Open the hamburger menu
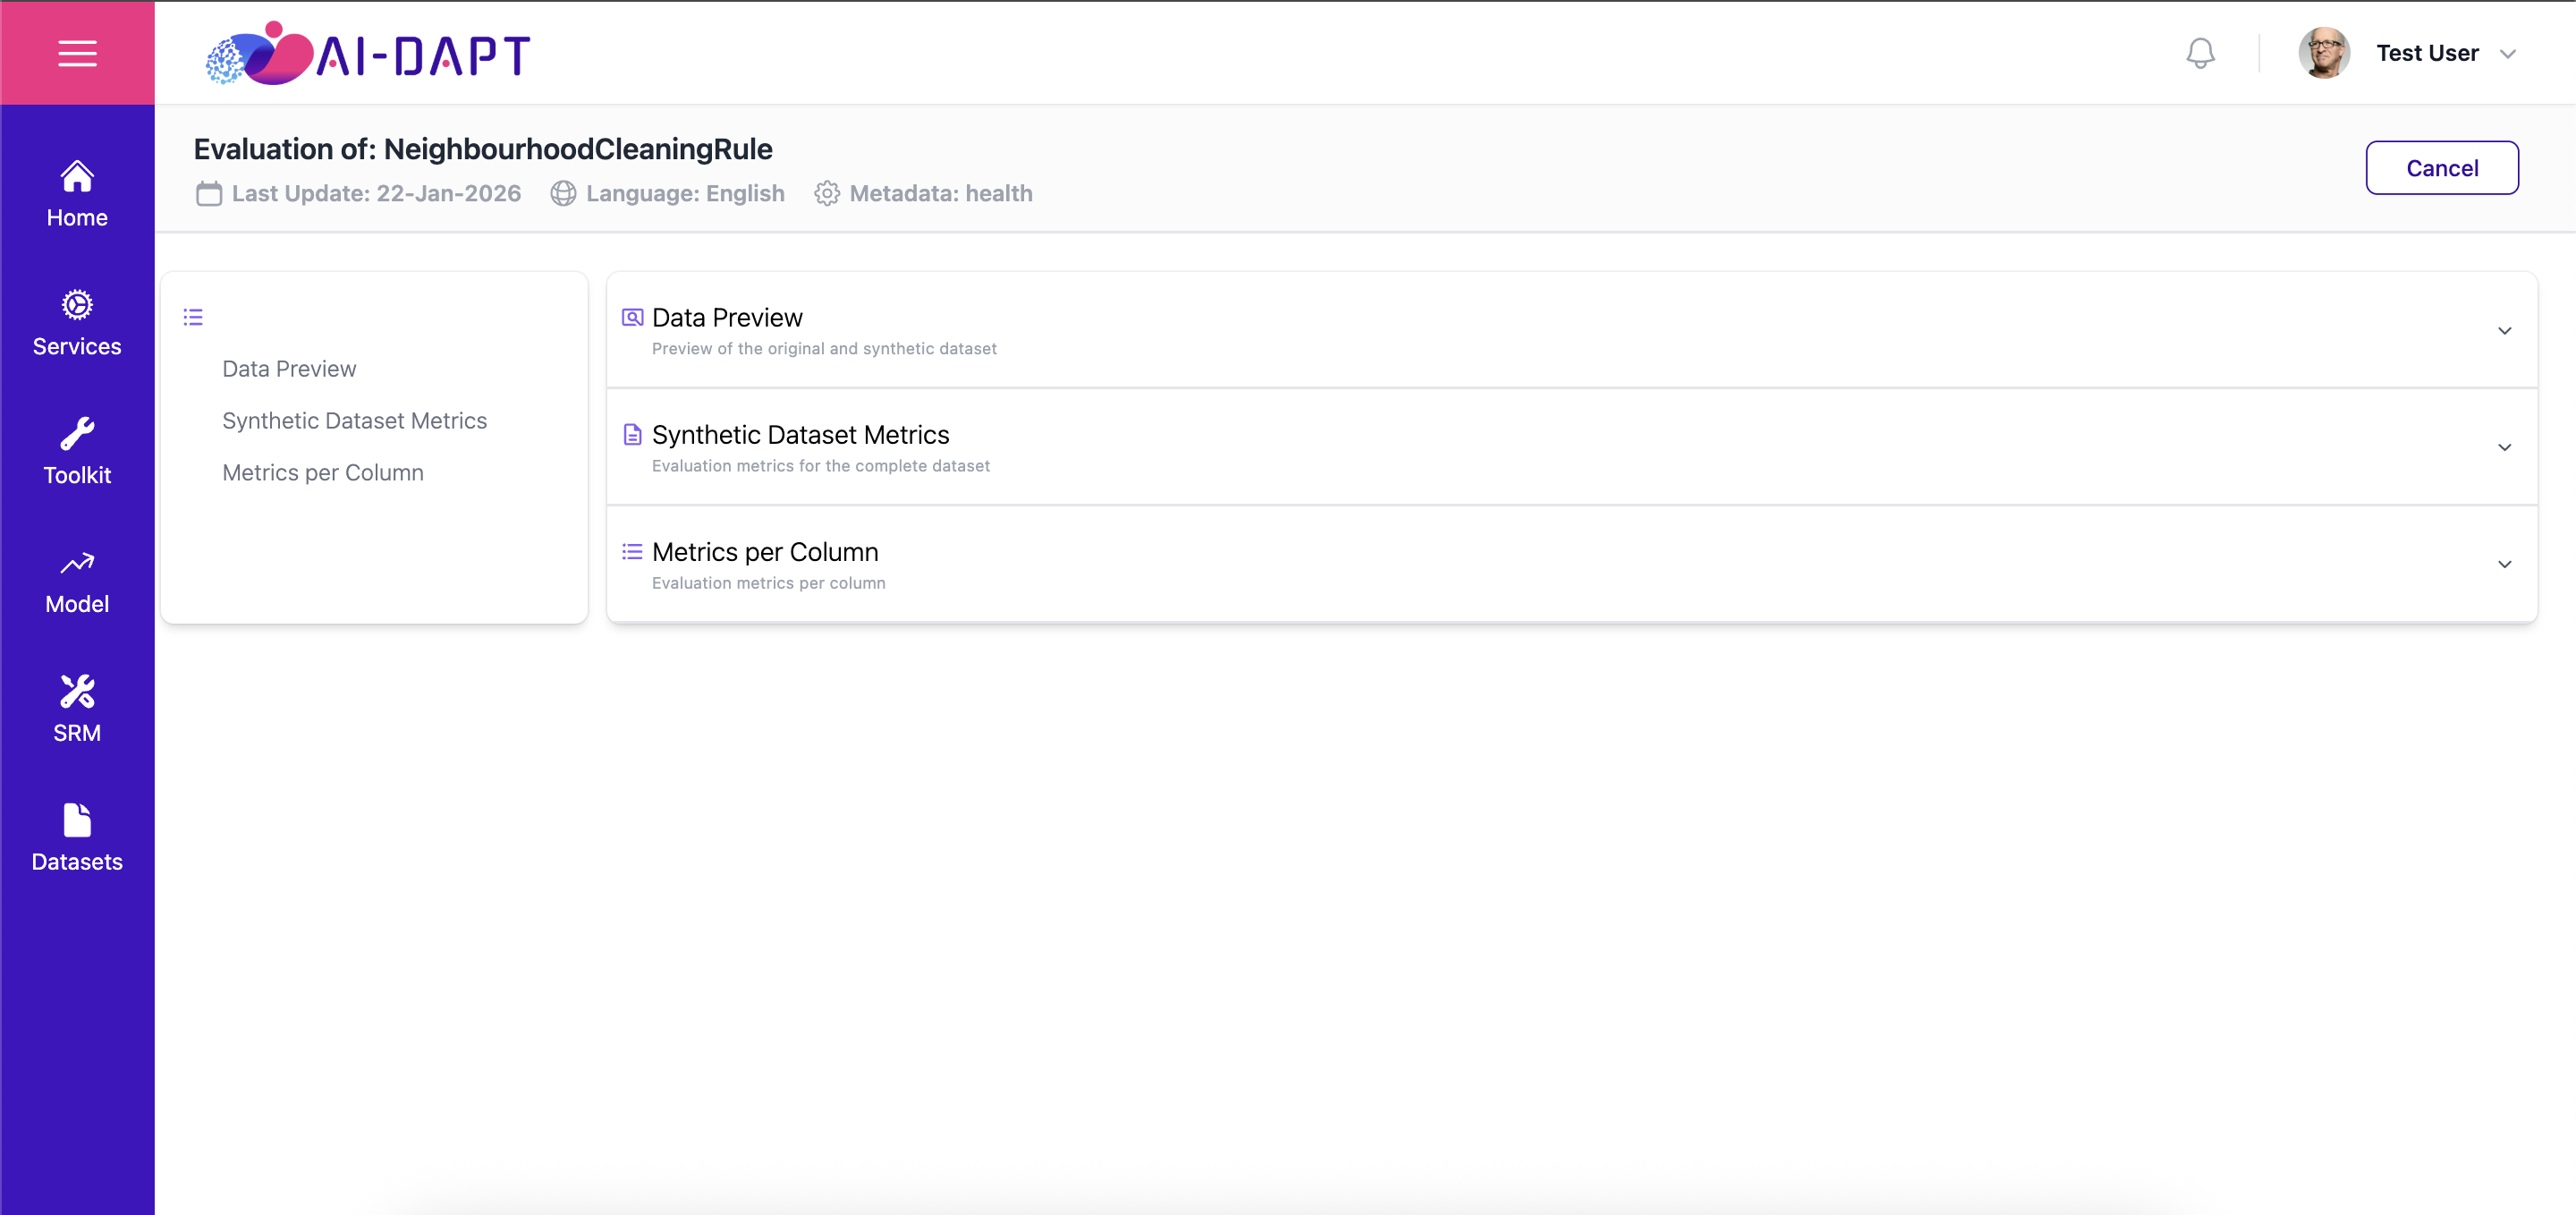Image resolution: width=2576 pixels, height=1215 pixels. point(77,53)
